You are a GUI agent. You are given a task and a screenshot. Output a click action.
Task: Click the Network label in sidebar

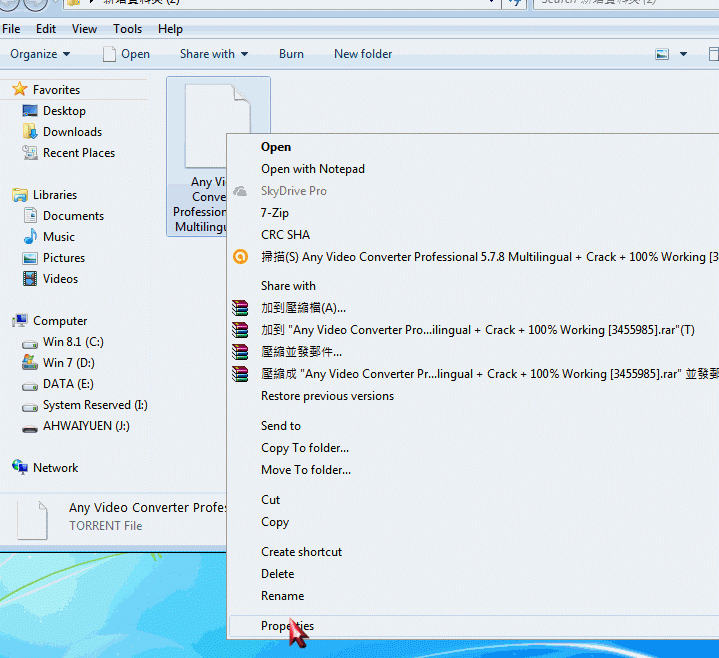pyautogui.click(x=55, y=468)
